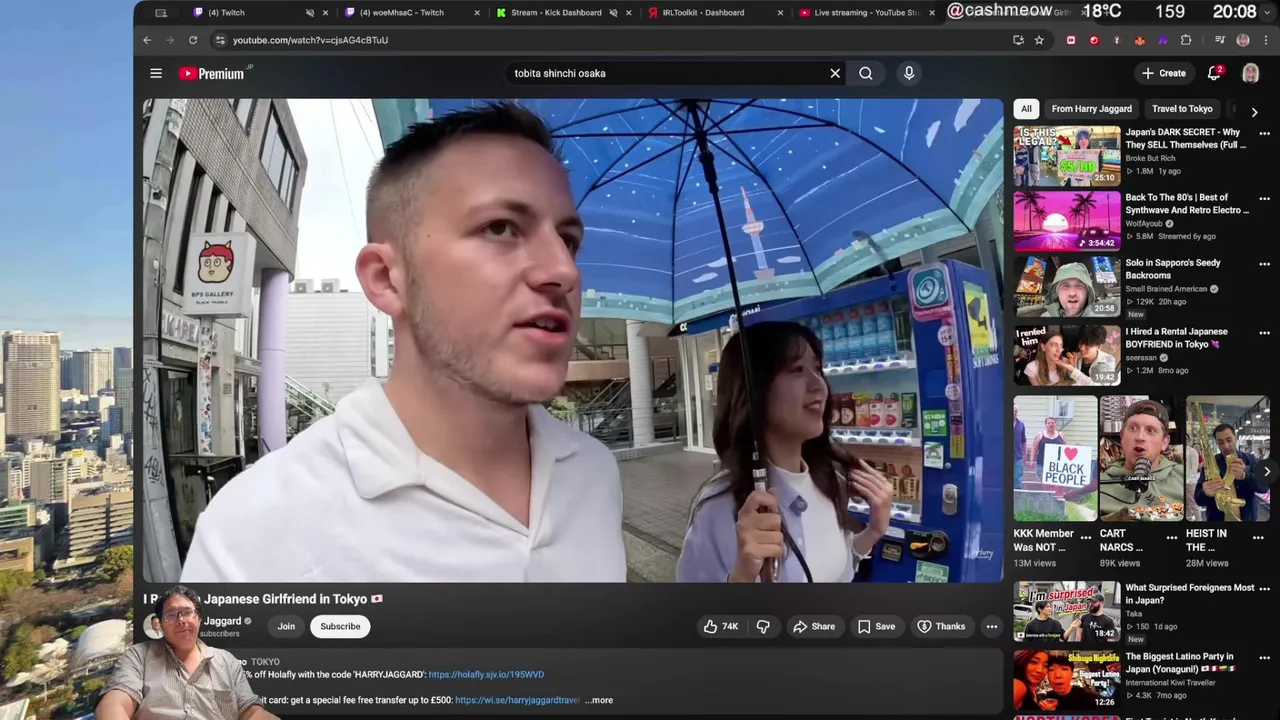Open more actions for the video
This screenshot has height=720, width=1280.
point(992,626)
